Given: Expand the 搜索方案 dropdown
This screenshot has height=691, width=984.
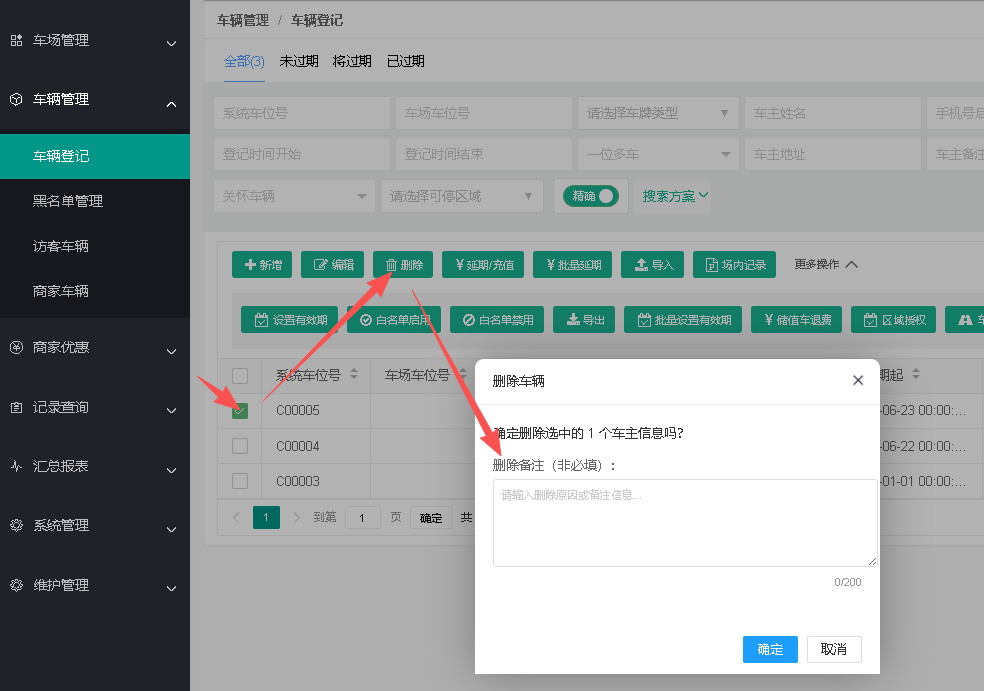Looking at the screenshot, I should (x=675, y=196).
